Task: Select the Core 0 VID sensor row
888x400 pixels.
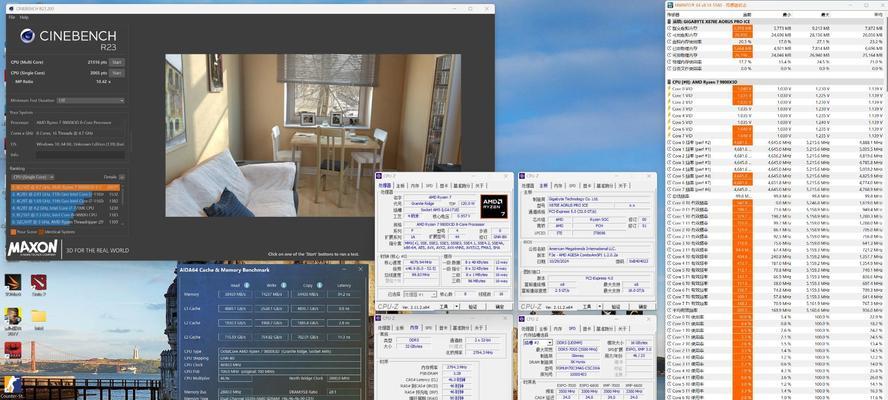Action: (775, 89)
